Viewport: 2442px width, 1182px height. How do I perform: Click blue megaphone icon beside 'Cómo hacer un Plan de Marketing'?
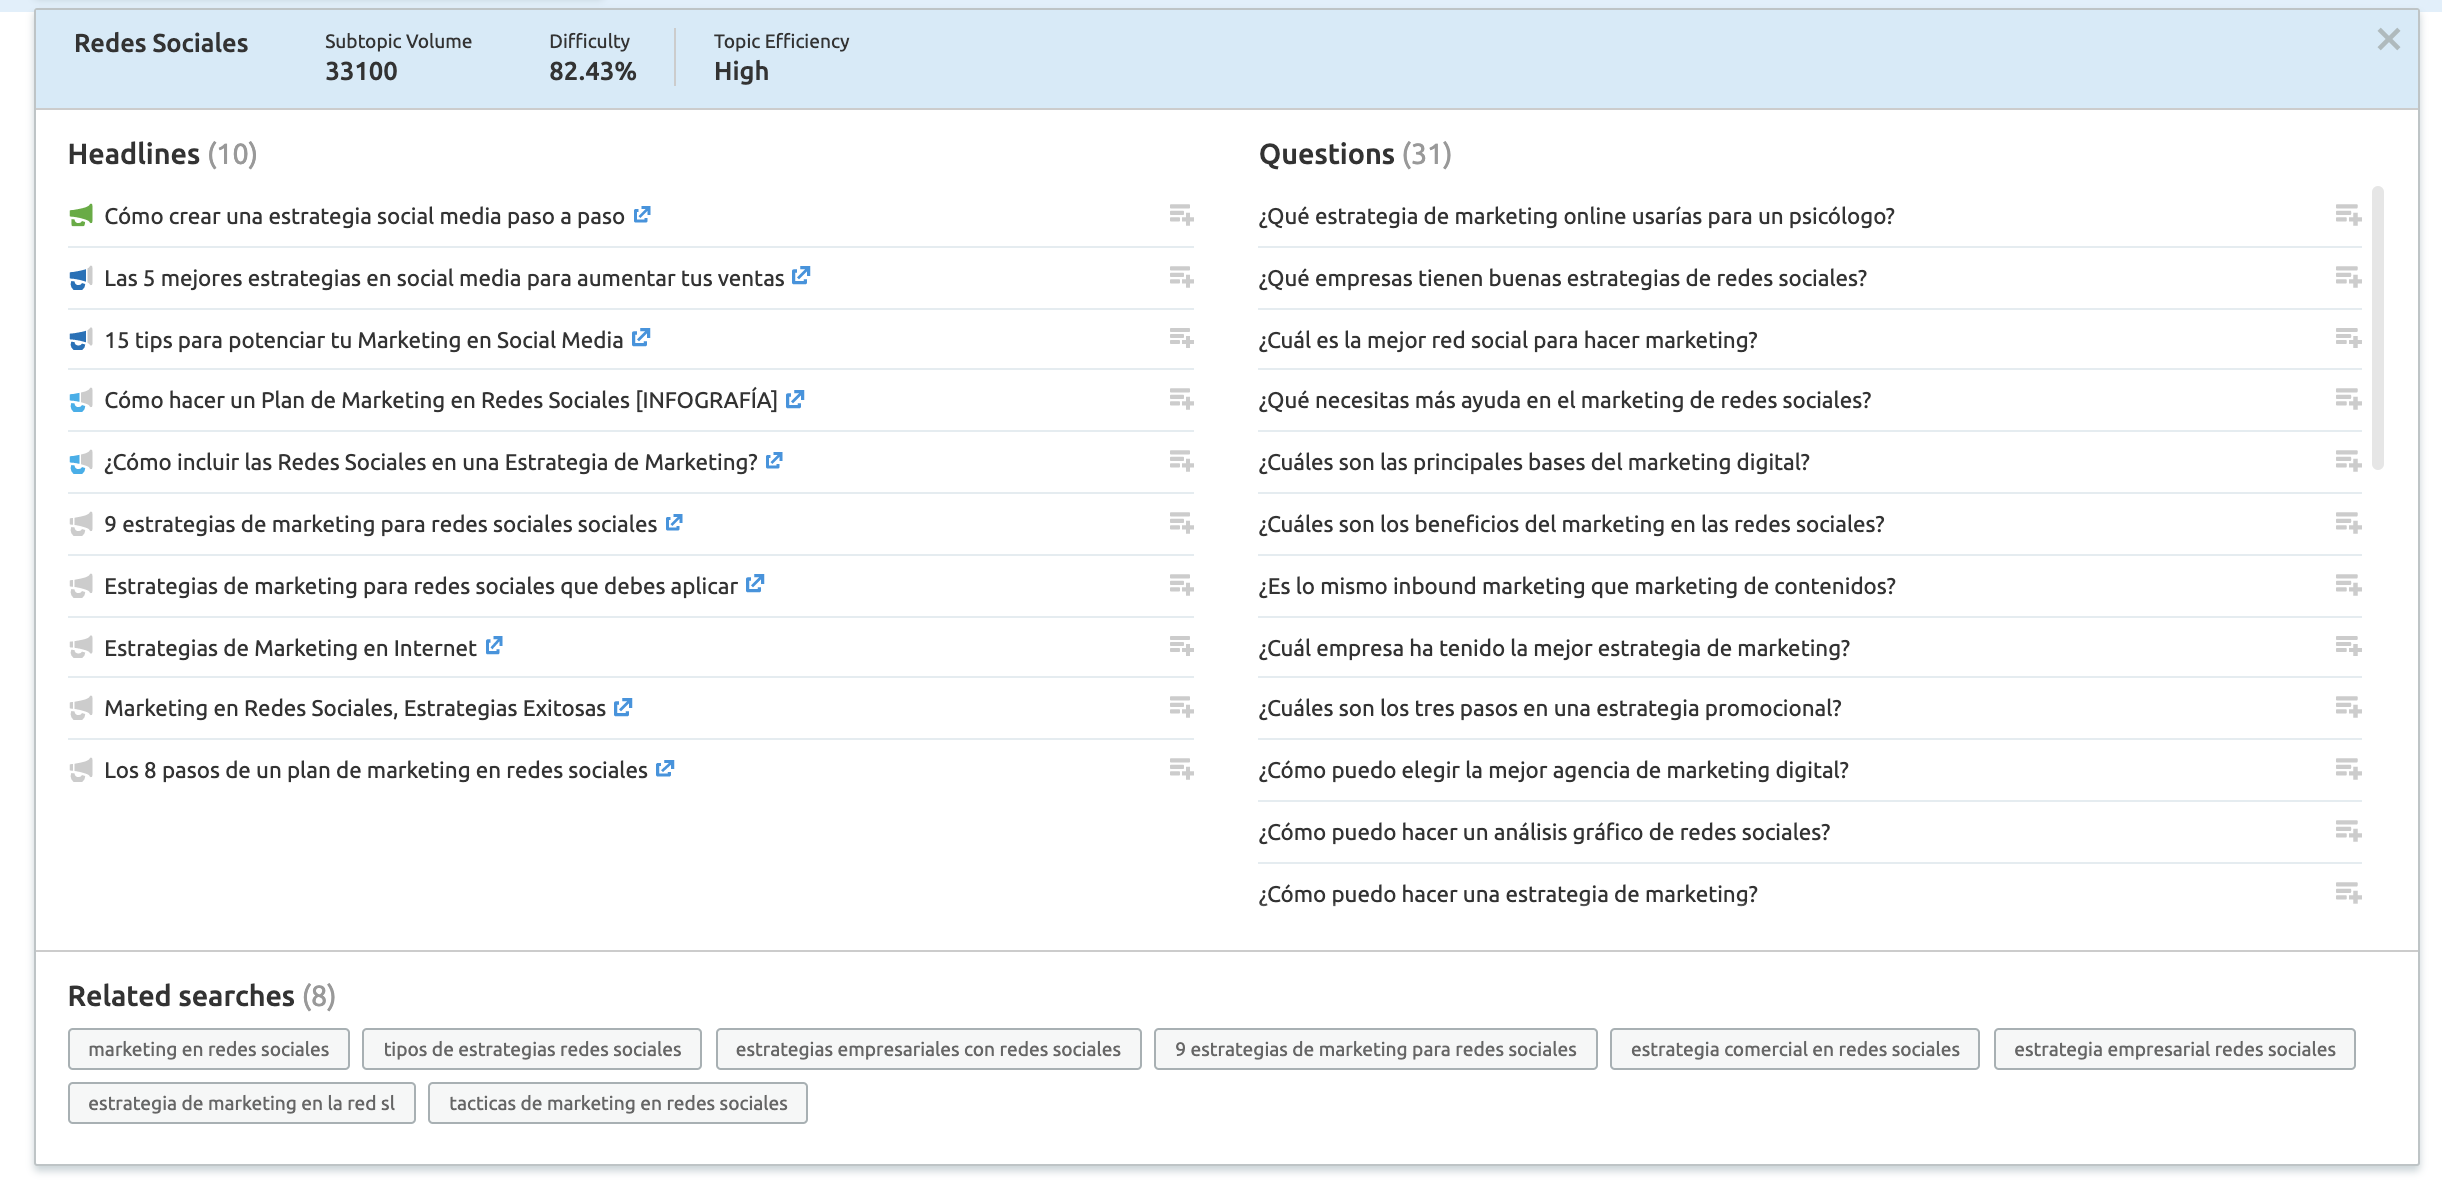click(81, 401)
